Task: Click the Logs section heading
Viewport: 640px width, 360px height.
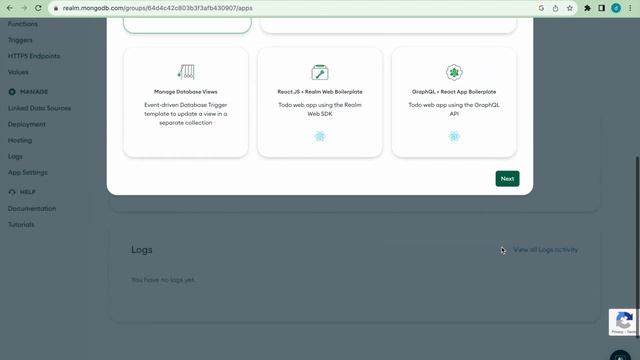Action: tap(142, 250)
